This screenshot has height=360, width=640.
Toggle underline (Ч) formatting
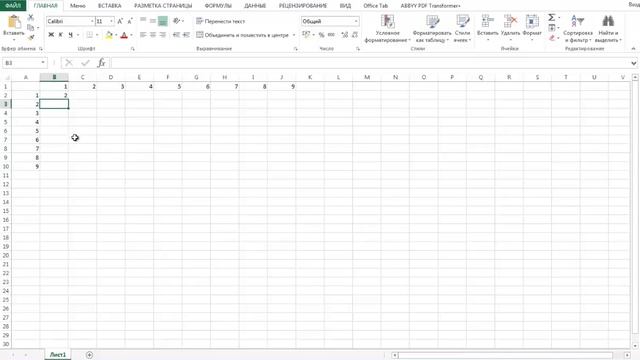click(x=70, y=35)
